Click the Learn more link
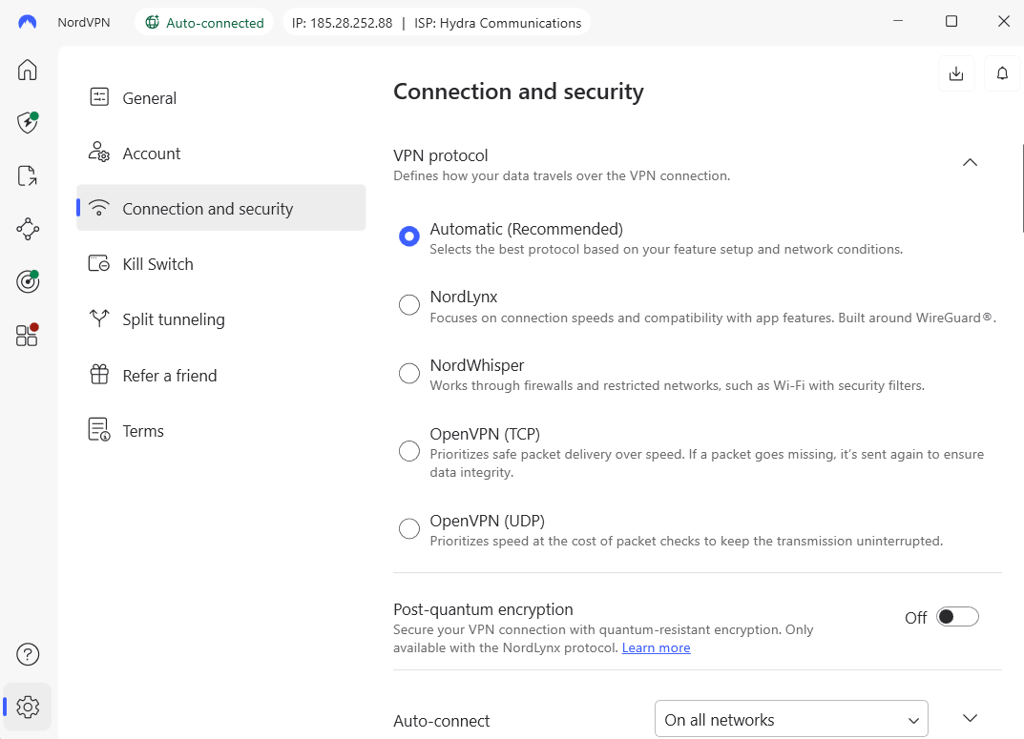 [x=656, y=648]
